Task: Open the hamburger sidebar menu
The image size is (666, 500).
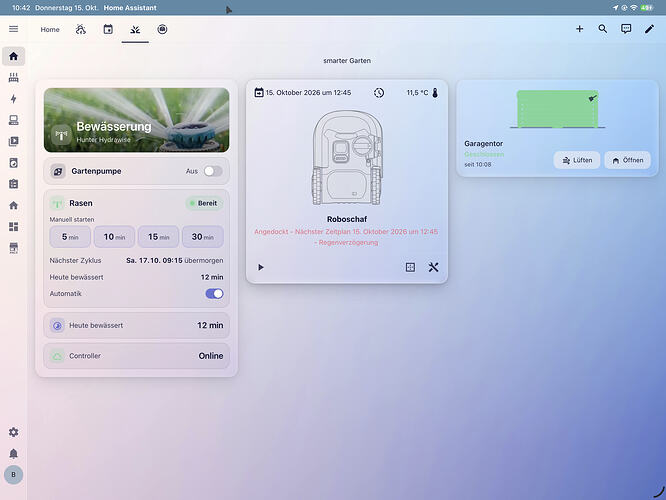Action: click(x=14, y=29)
